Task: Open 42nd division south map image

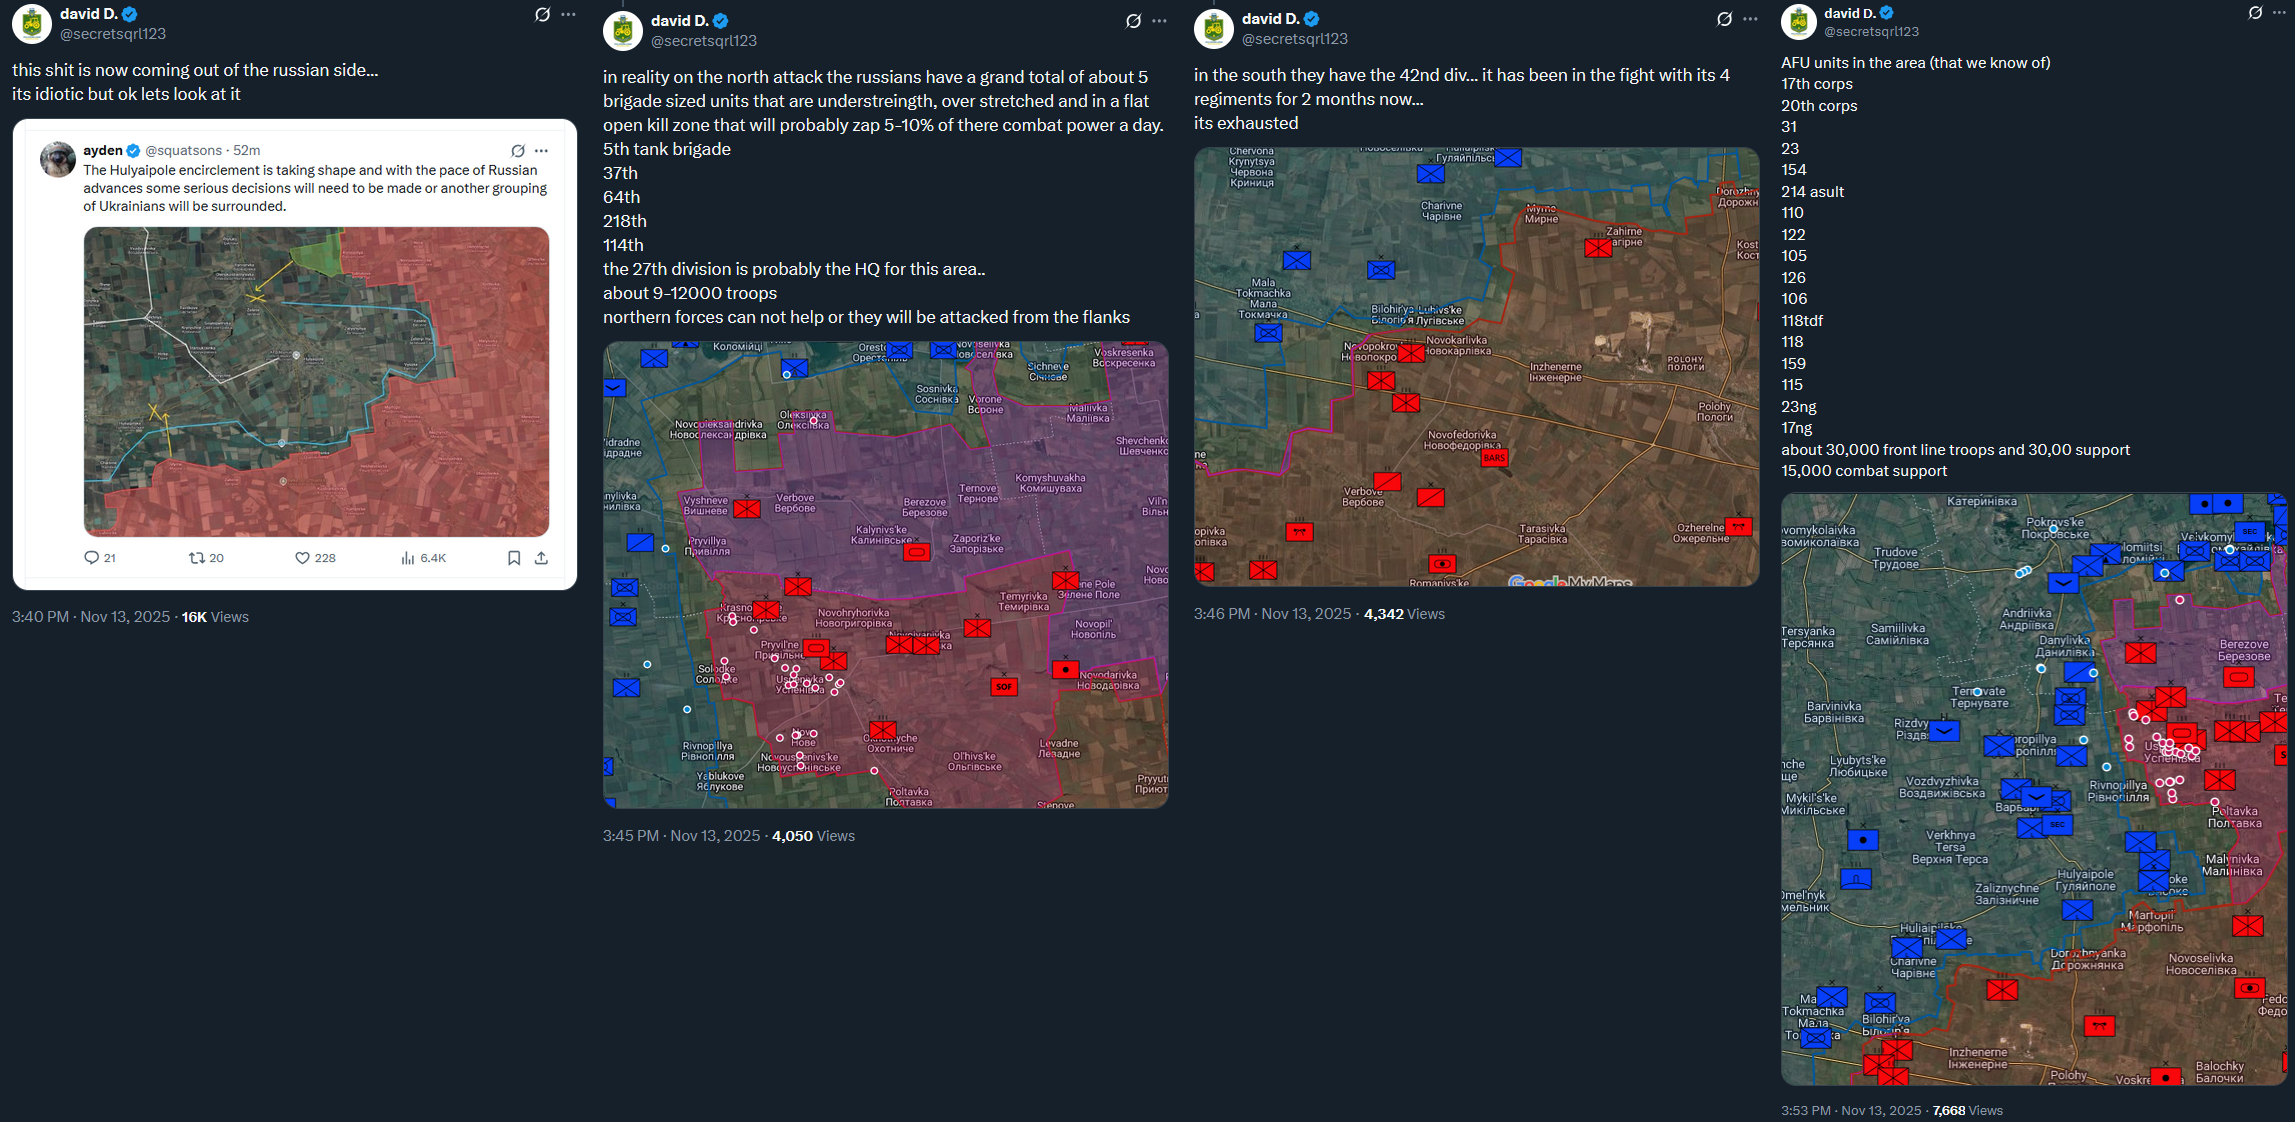Action: (1476, 366)
